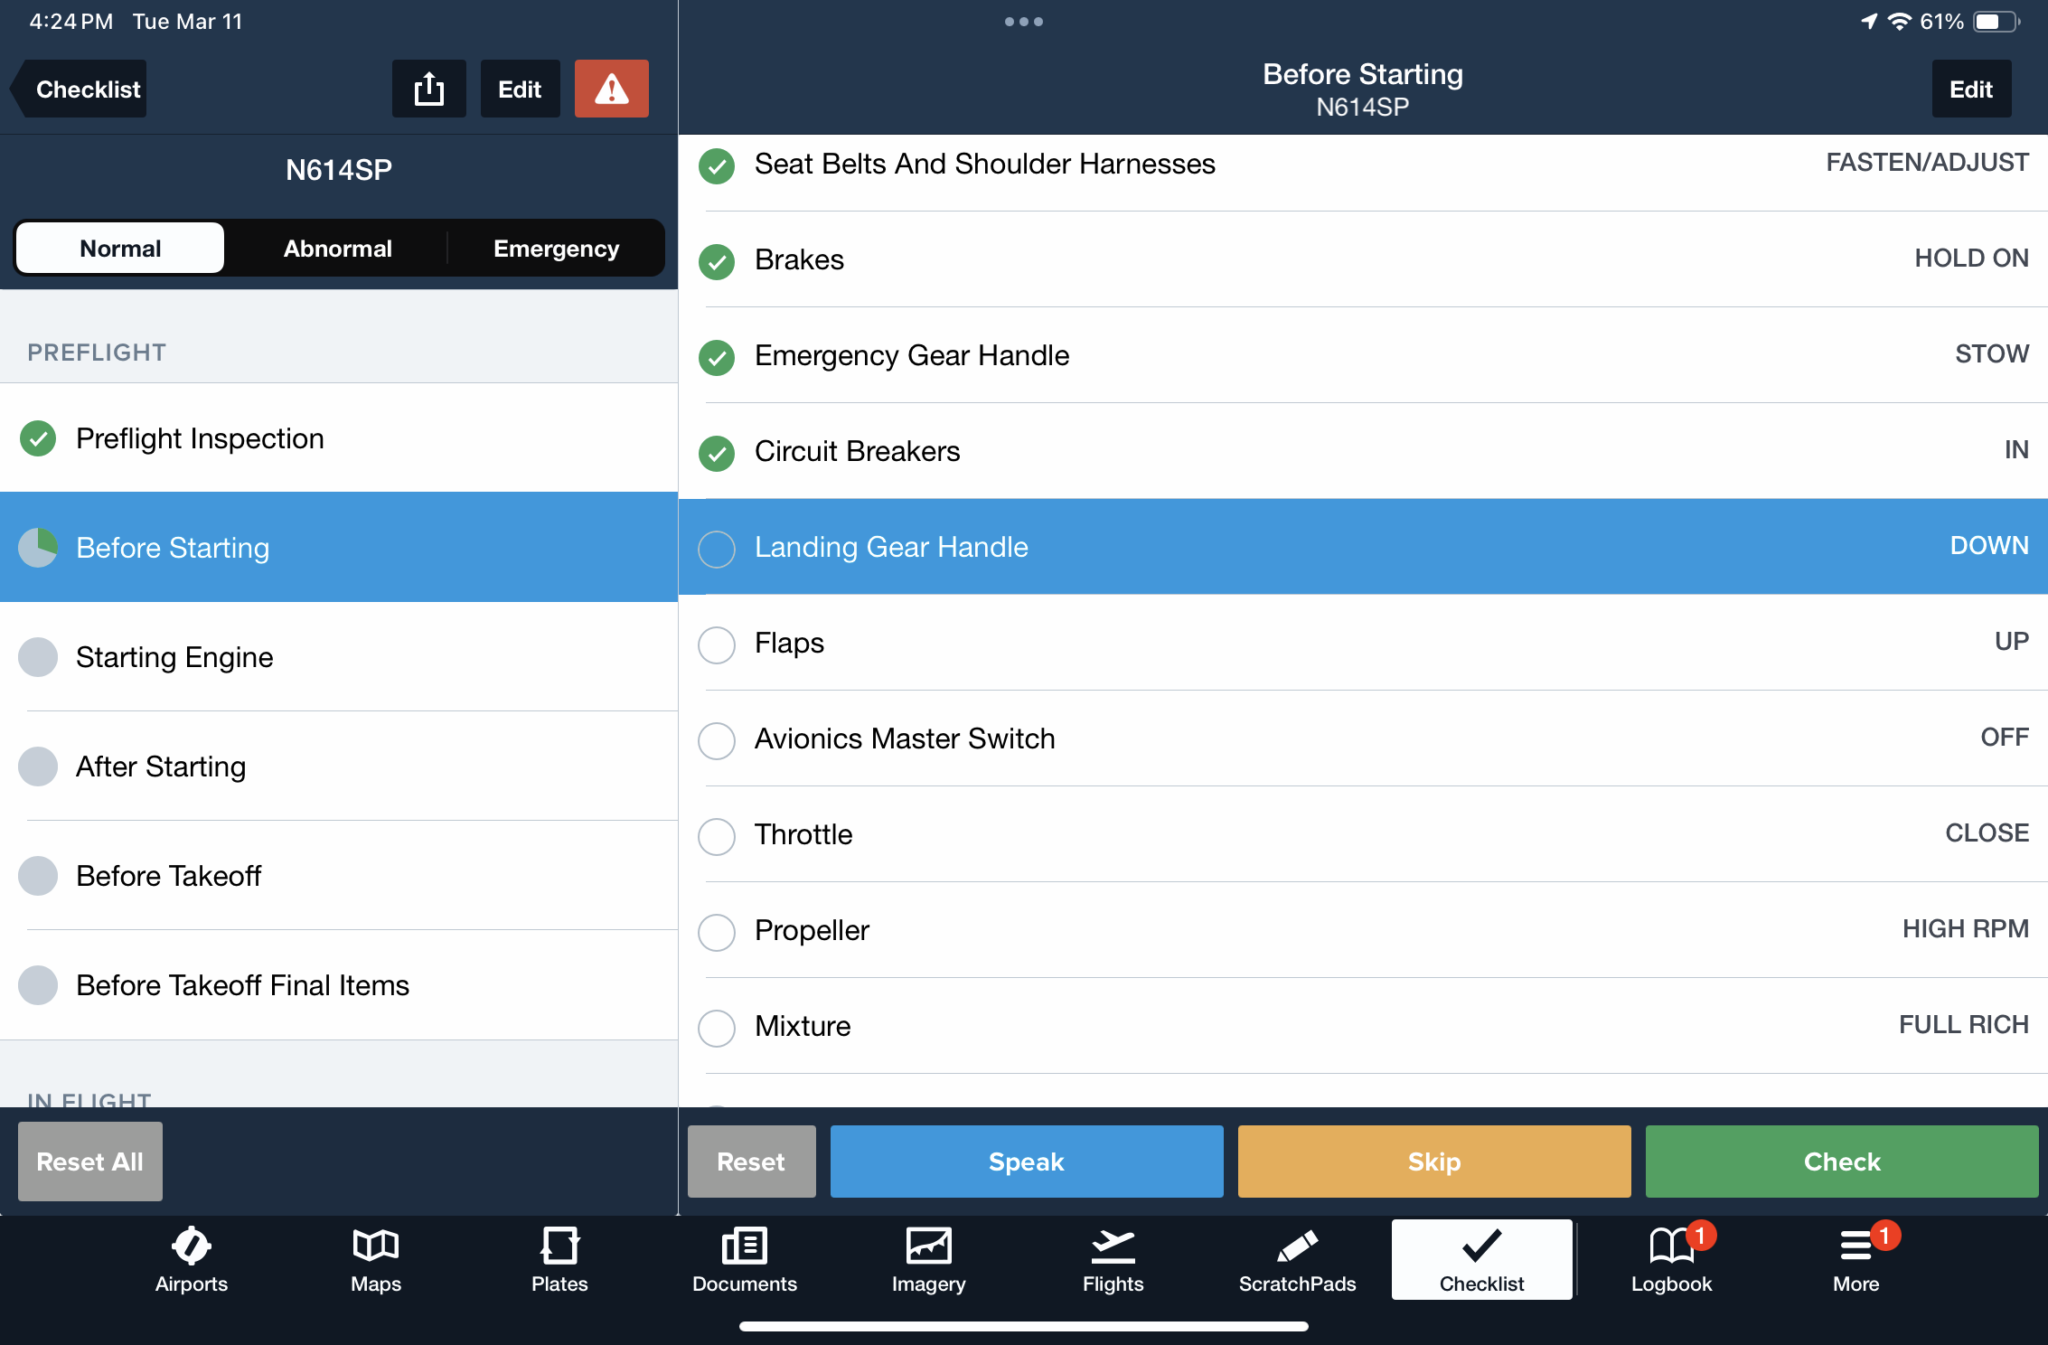Switch to the Emergency checklist tab
The height and width of the screenshot is (1345, 2048).
(556, 248)
